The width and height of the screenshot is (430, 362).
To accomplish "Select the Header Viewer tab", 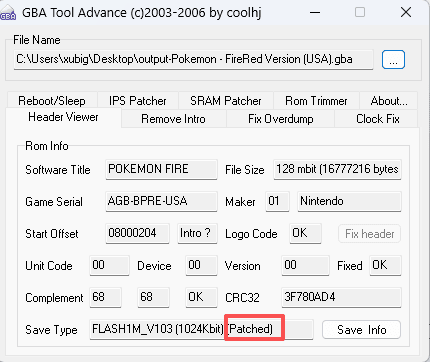I will (x=63, y=117).
